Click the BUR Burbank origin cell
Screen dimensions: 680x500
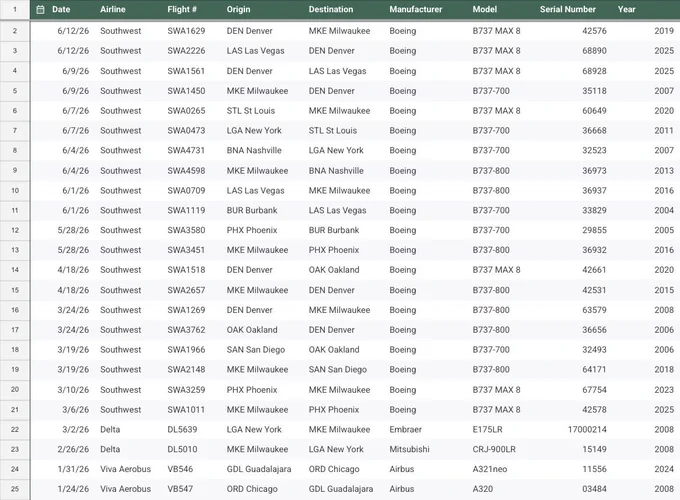tap(252, 210)
